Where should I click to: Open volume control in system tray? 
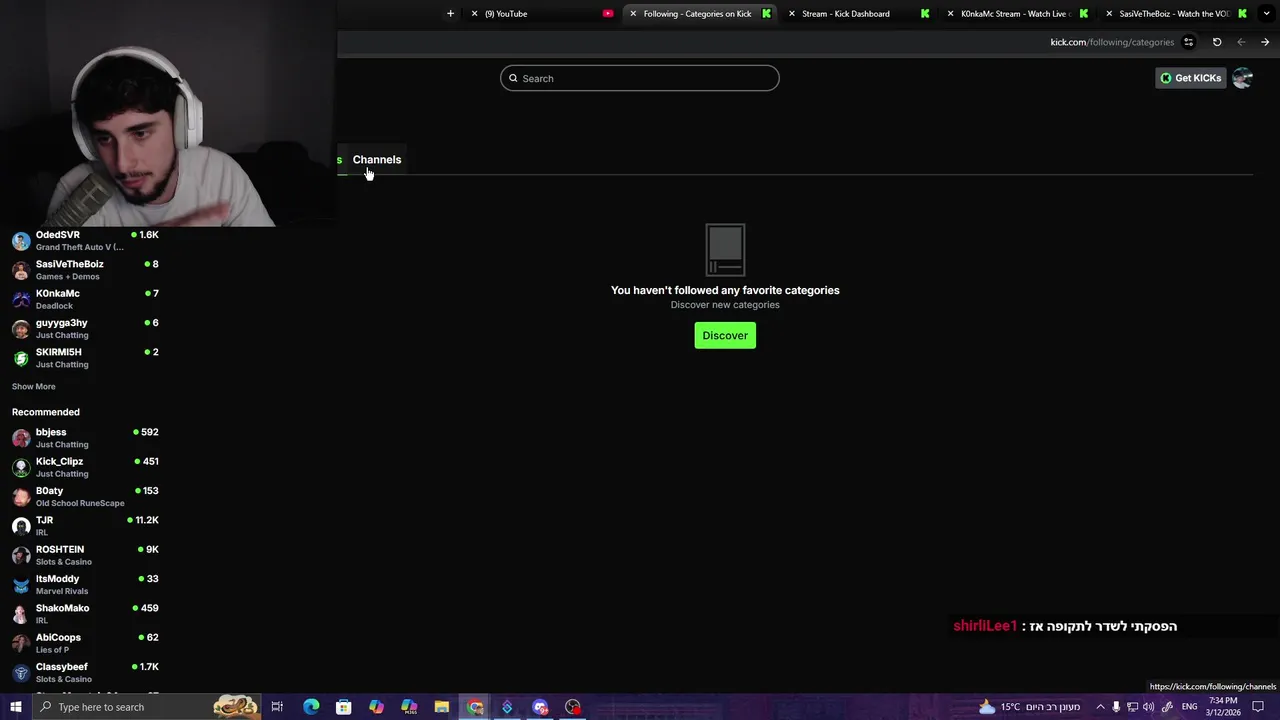click(x=1148, y=707)
